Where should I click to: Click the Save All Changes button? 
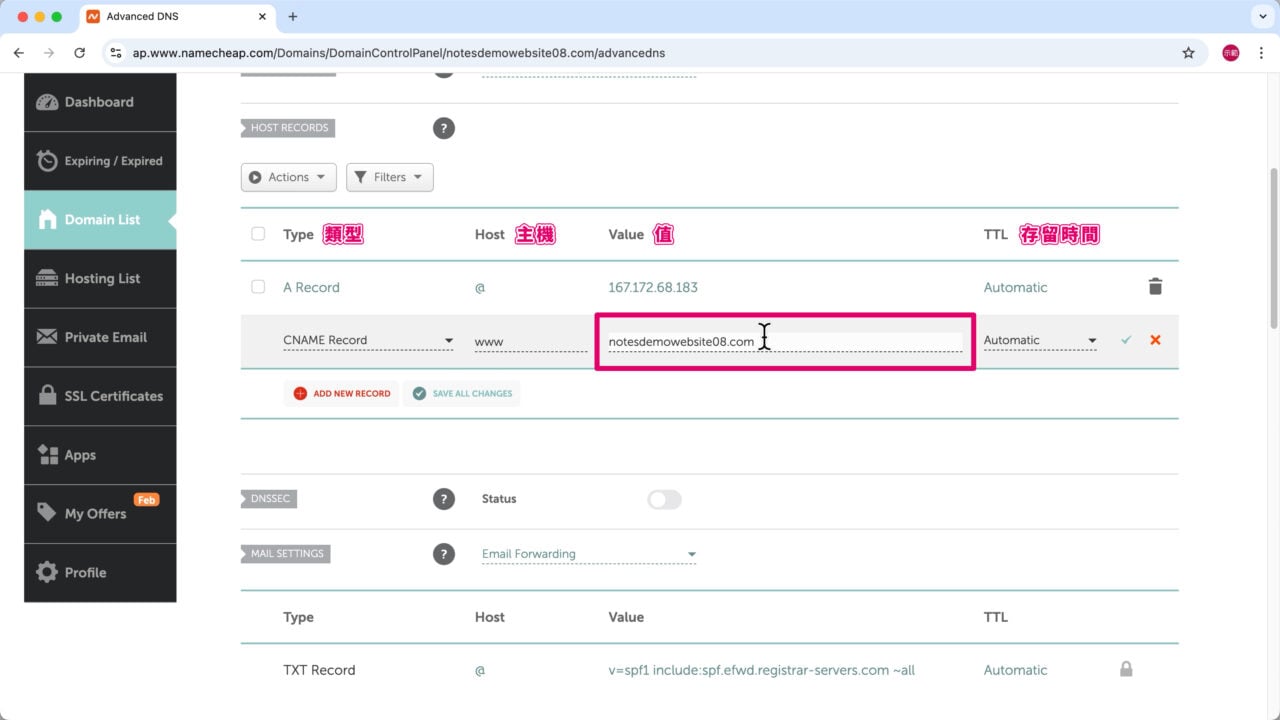(x=462, y=394)
